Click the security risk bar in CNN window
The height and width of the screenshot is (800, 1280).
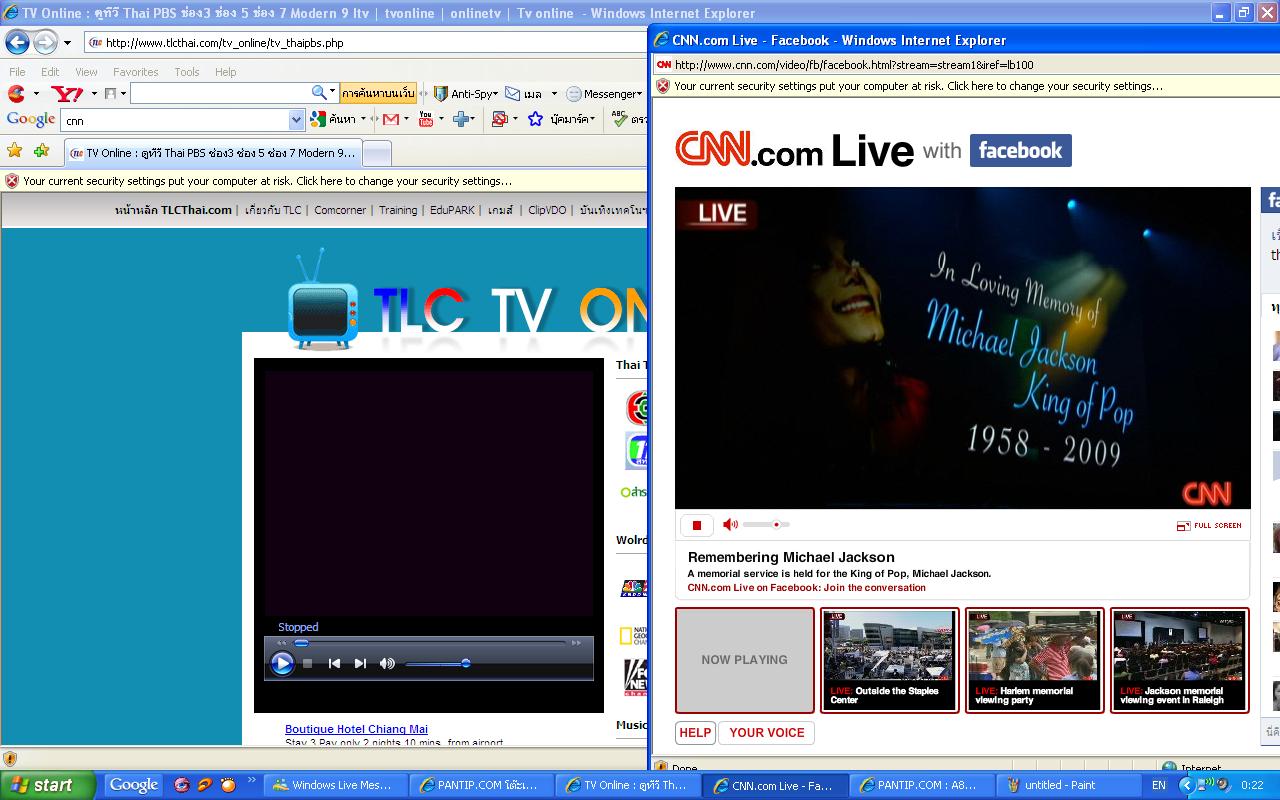(965, 86)
